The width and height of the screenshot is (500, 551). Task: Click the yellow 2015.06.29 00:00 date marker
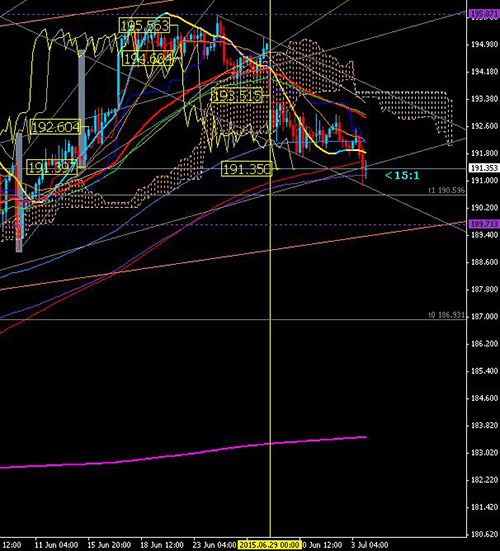click(269, 545)
